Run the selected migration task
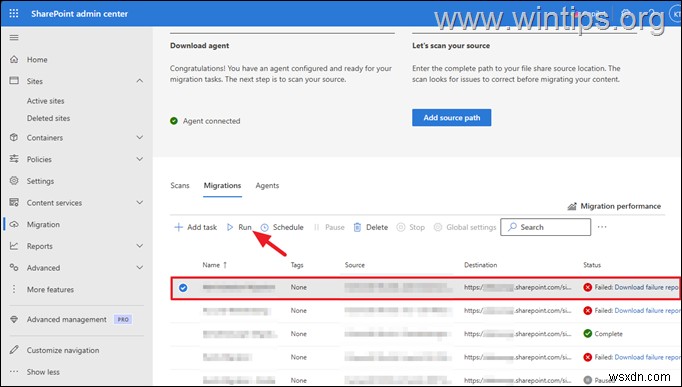The image size is (682, 387). point(239,227)
